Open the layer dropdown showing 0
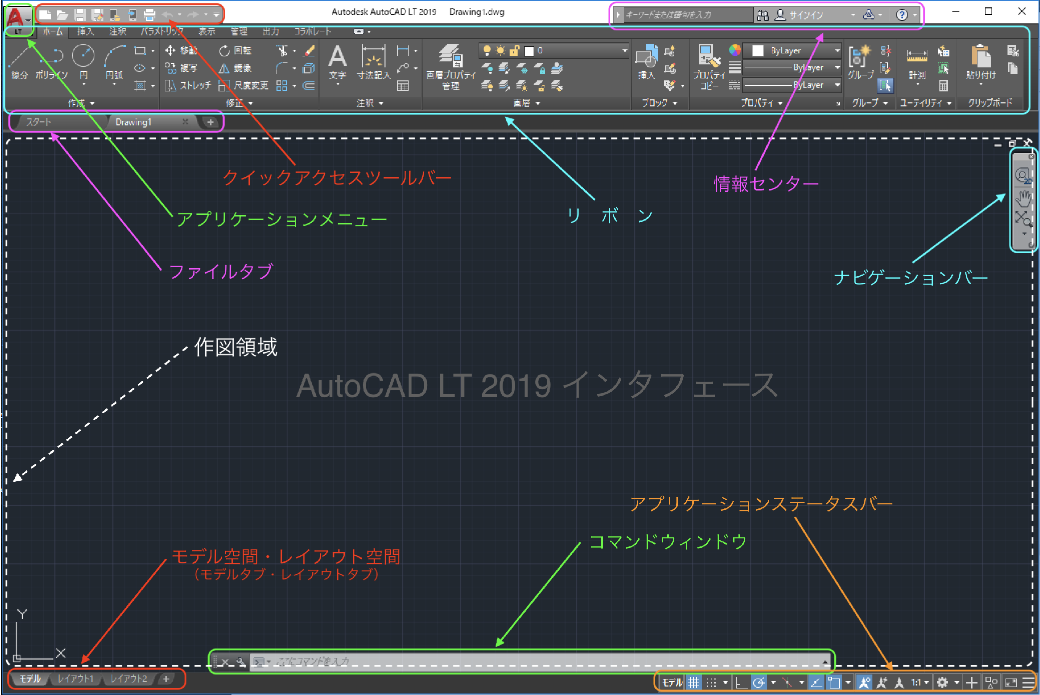This screenshot has width=1040, height=695. tap(553, 50)
